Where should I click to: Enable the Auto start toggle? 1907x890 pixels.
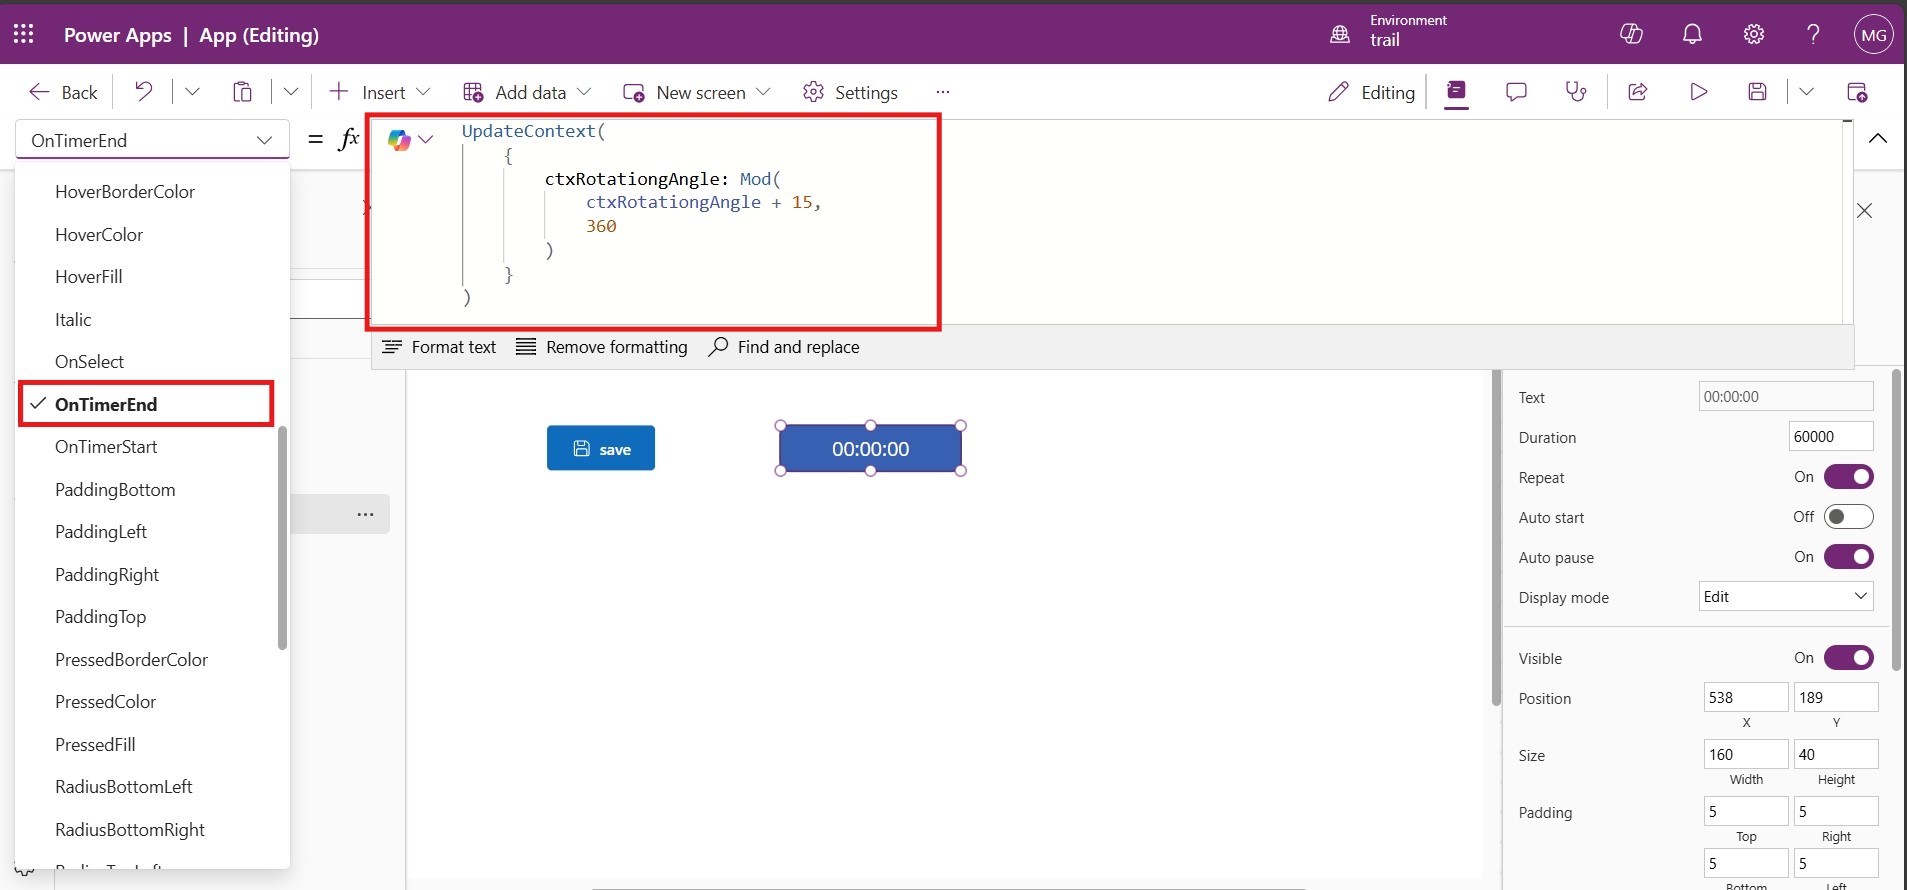point(1848,517)
